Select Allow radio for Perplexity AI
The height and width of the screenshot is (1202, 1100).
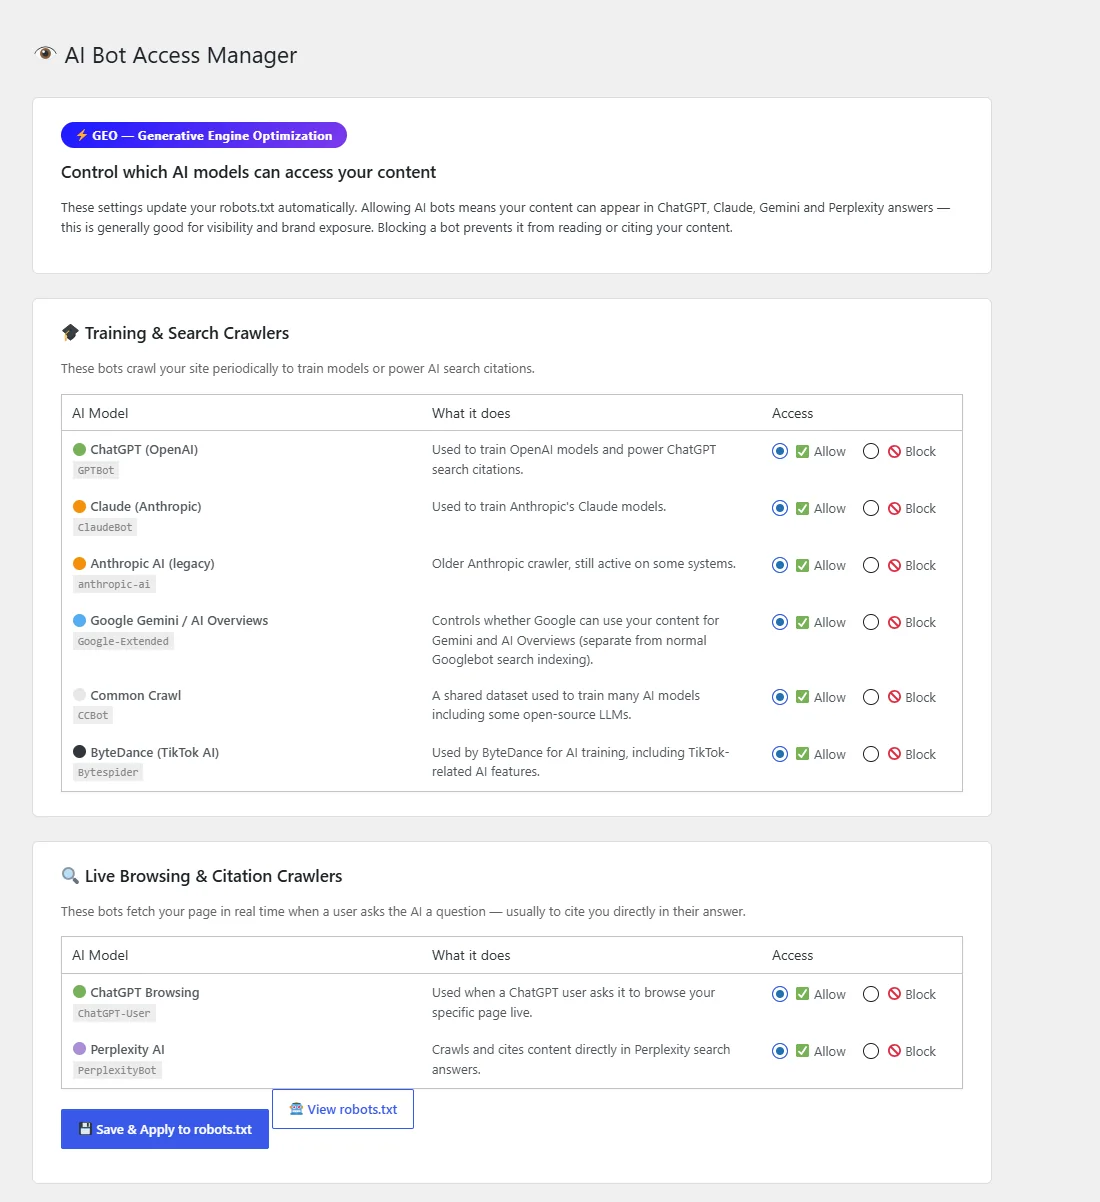780,1051
